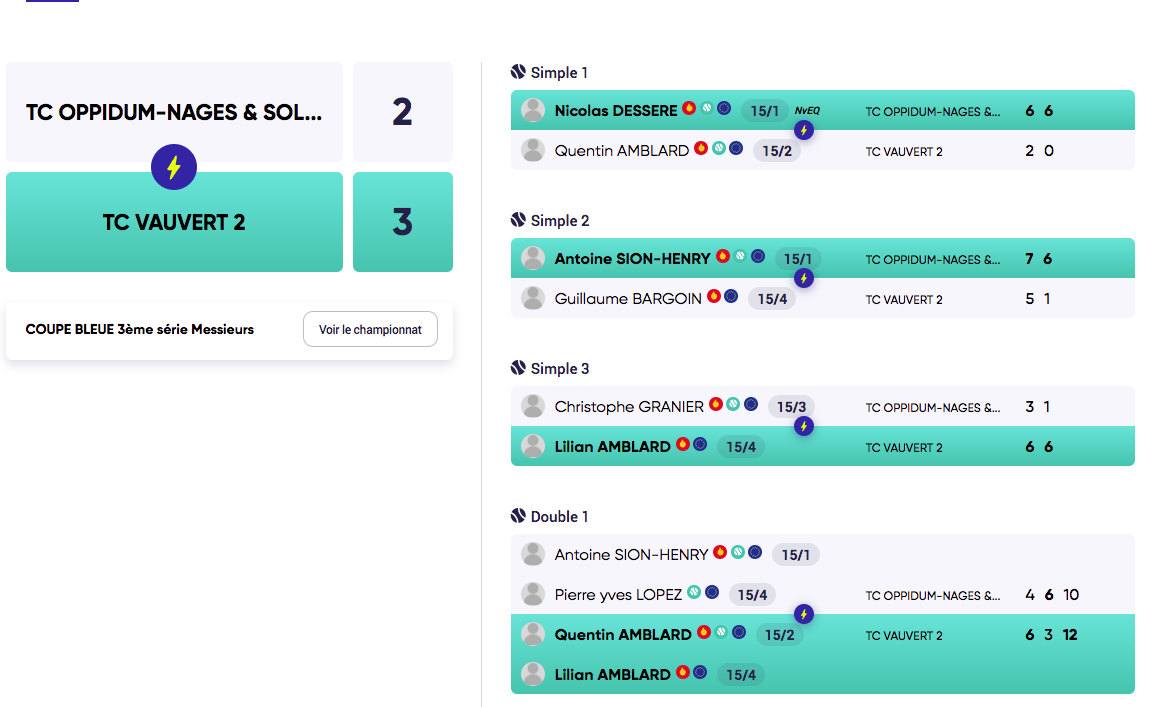Select Lilian AMBLARD in Simple 3 row

612,446
